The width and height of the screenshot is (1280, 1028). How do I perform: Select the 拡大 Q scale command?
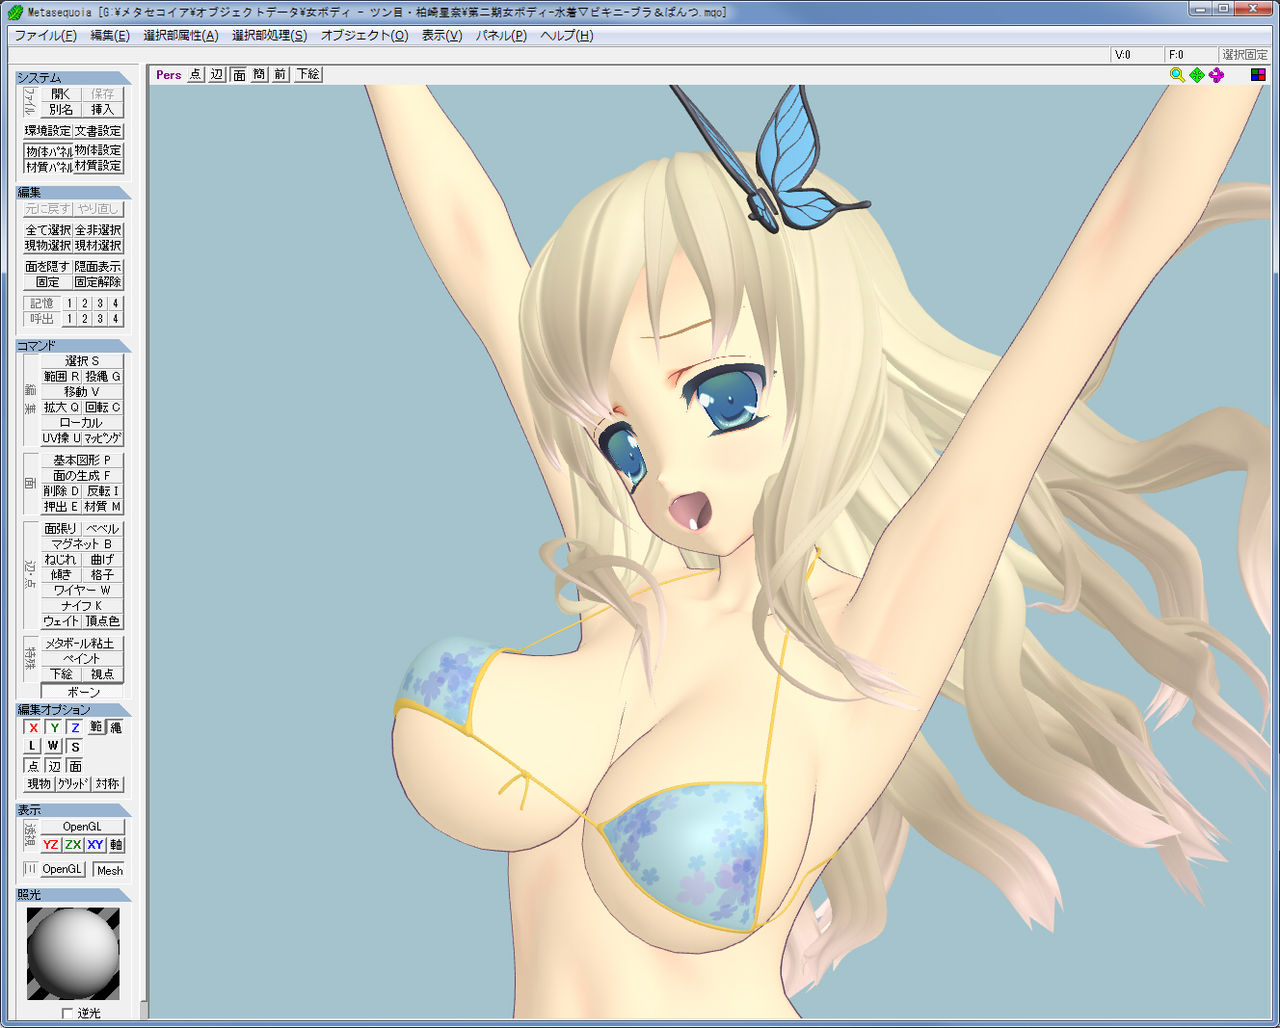click(61, 407)
